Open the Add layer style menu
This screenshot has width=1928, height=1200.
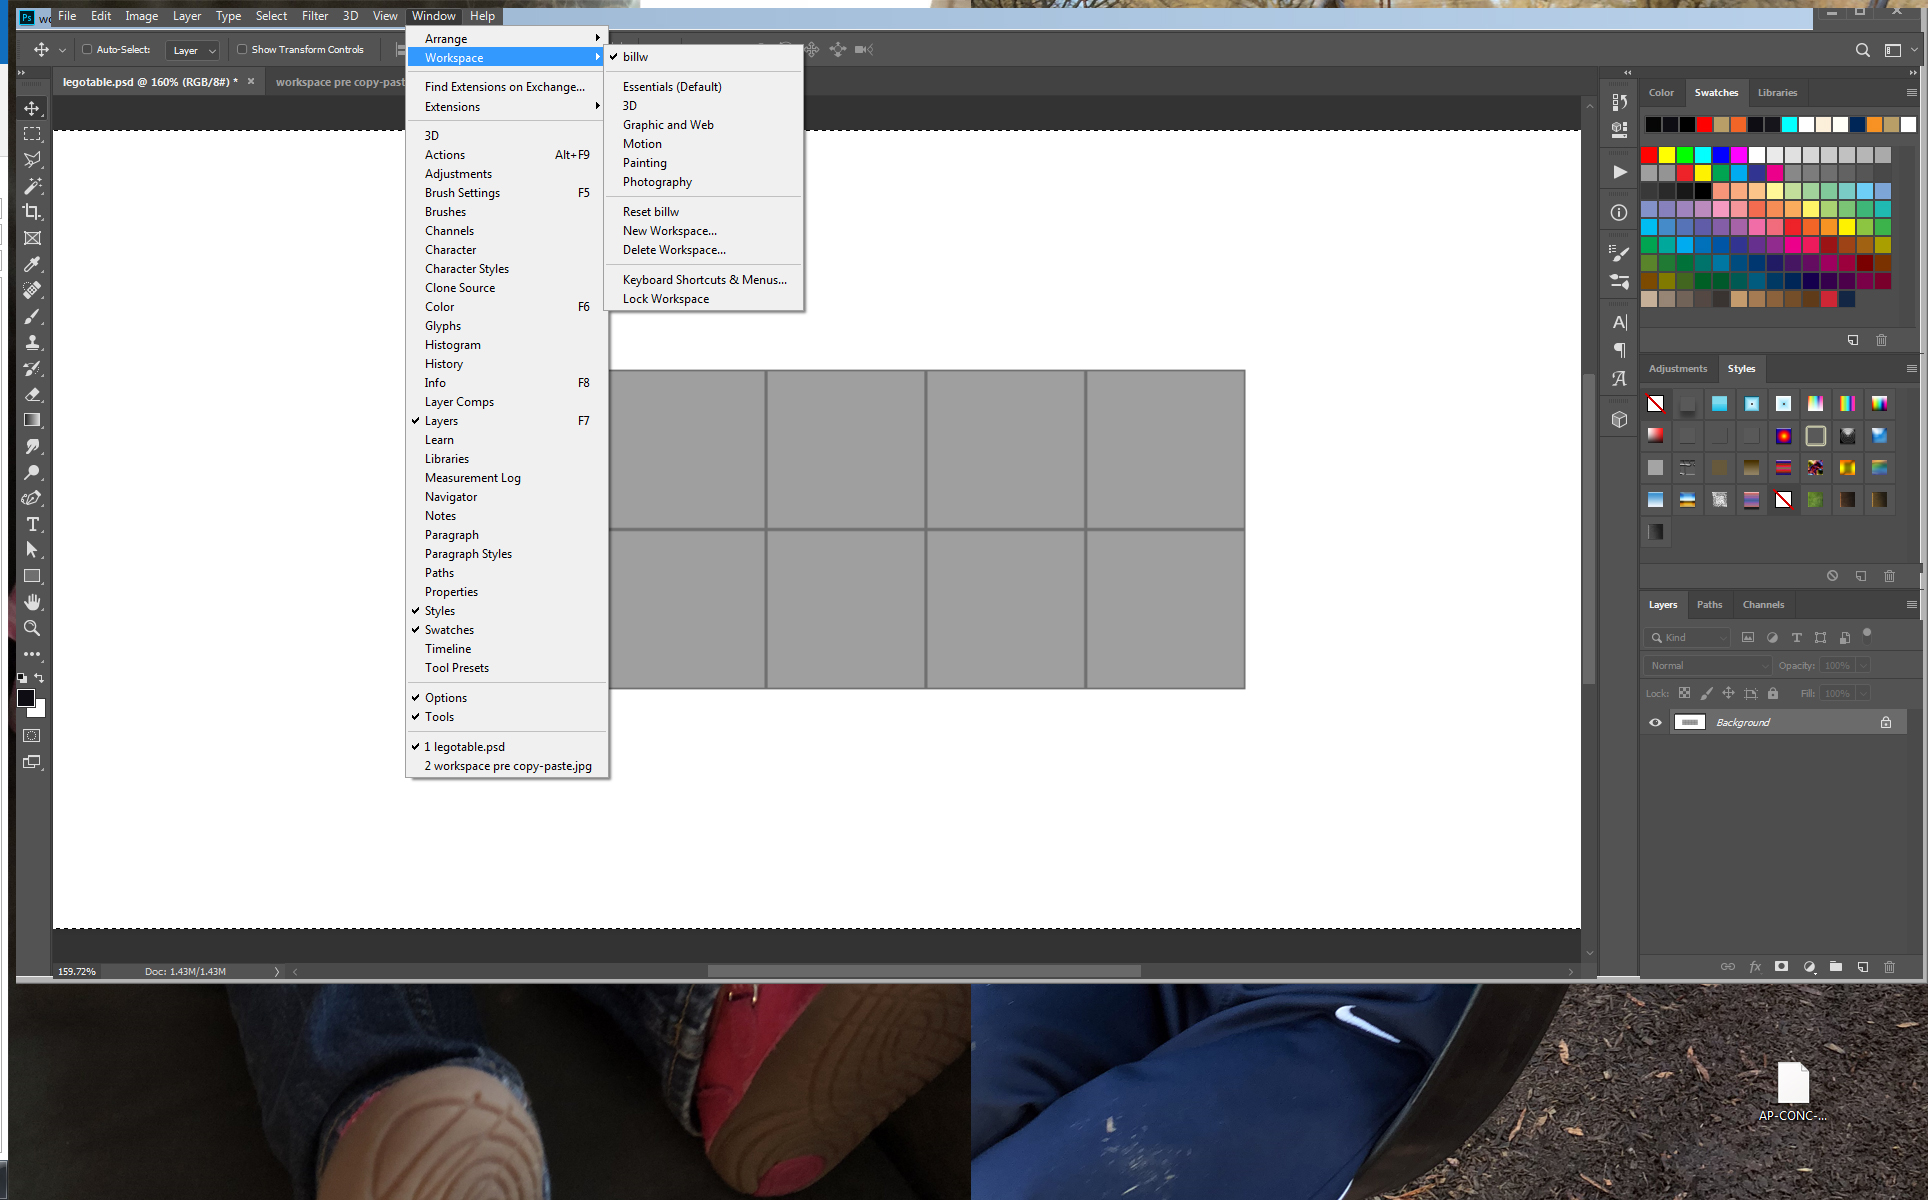(x=1756, y=967)
